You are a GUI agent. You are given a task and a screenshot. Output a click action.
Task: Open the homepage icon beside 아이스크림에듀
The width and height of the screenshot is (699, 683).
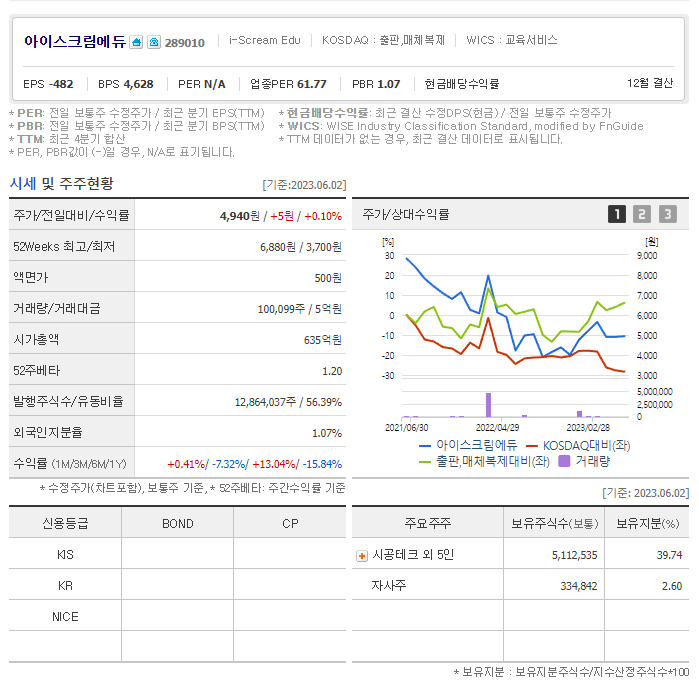136,42
